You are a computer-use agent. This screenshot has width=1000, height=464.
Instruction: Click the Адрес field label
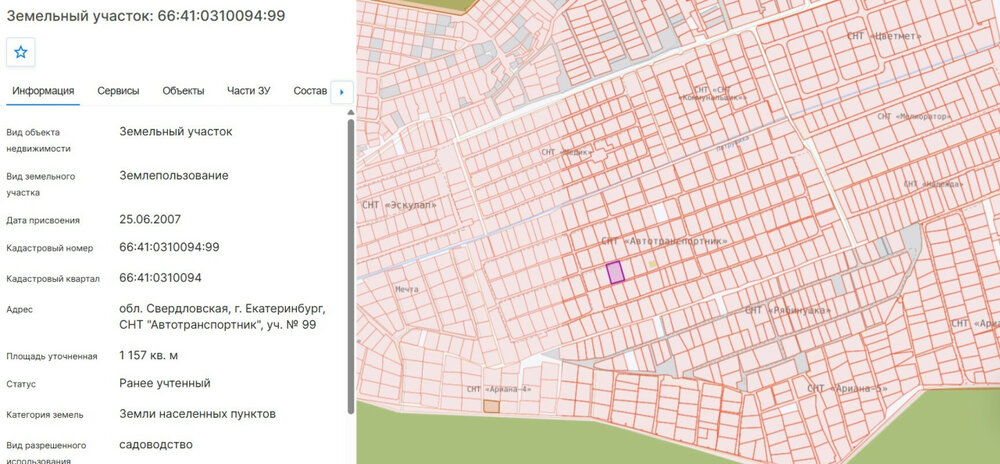coord(19,310)
